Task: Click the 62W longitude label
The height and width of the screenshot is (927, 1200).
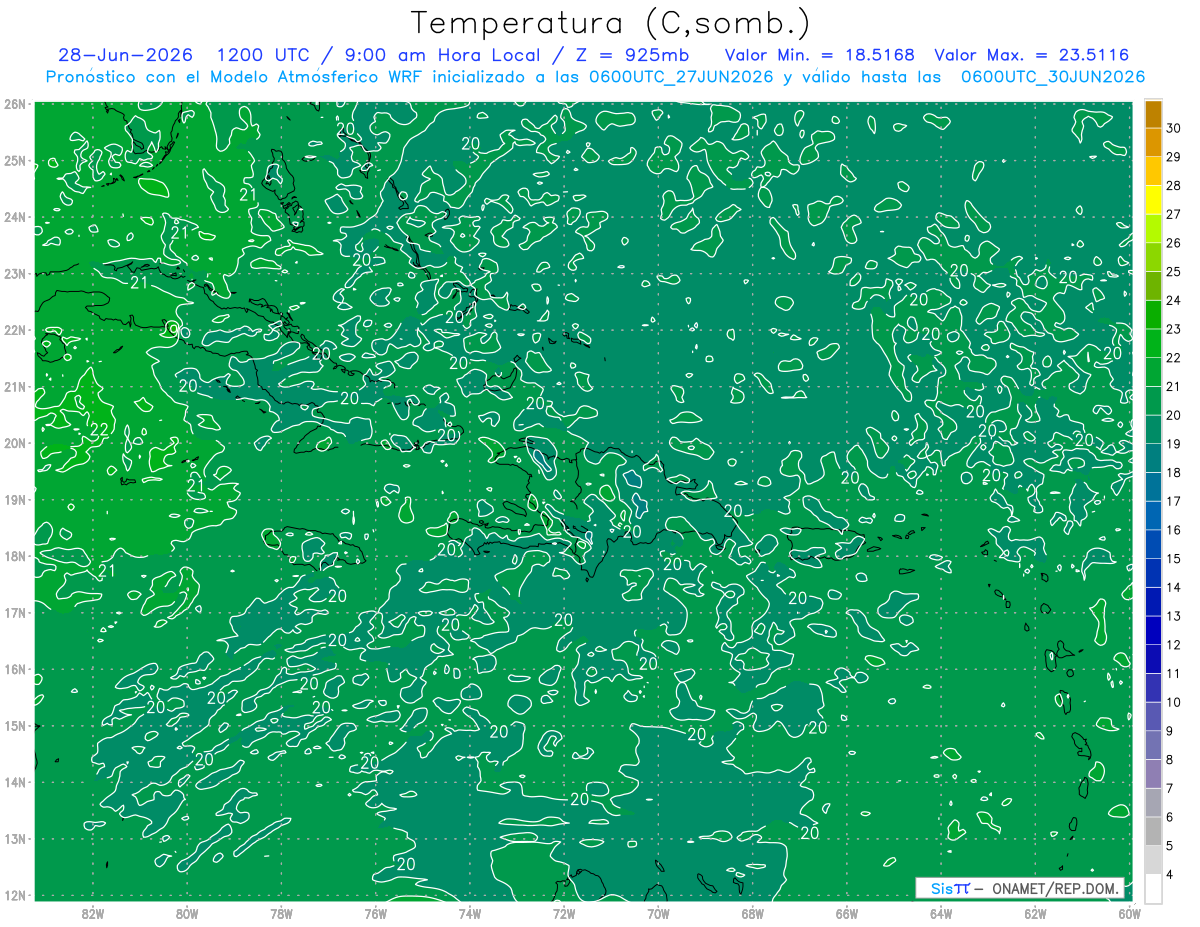Action: pos(1035,913)
